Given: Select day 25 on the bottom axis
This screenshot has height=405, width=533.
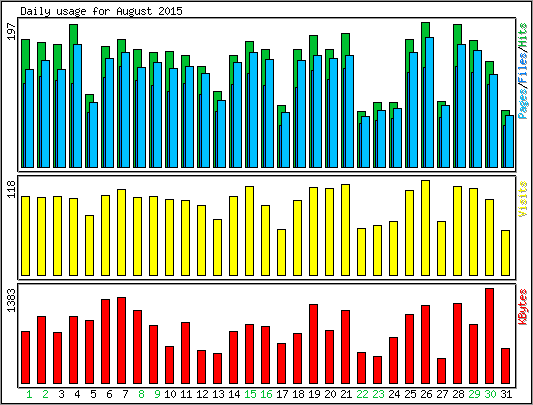Looking at the screenshot, I should pos(410,394).
